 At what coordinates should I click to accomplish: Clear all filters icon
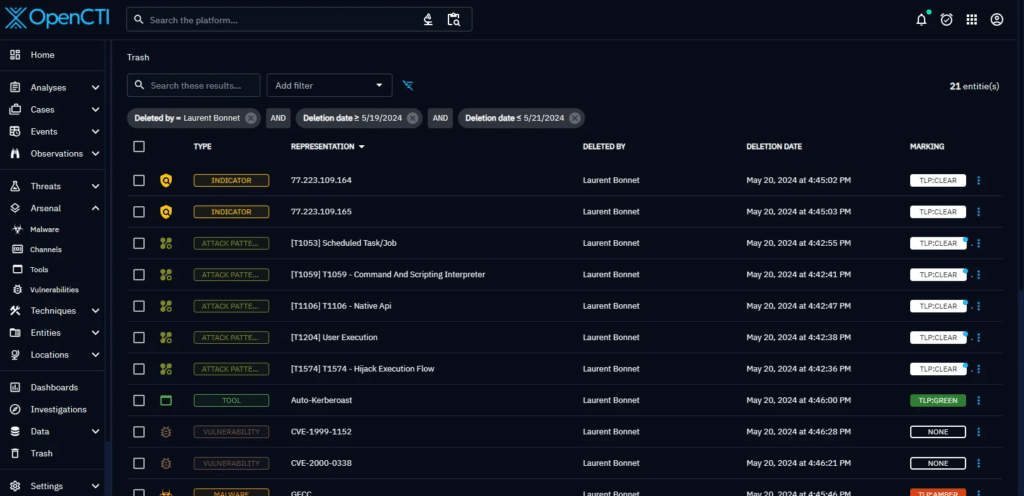pos(408,86)
